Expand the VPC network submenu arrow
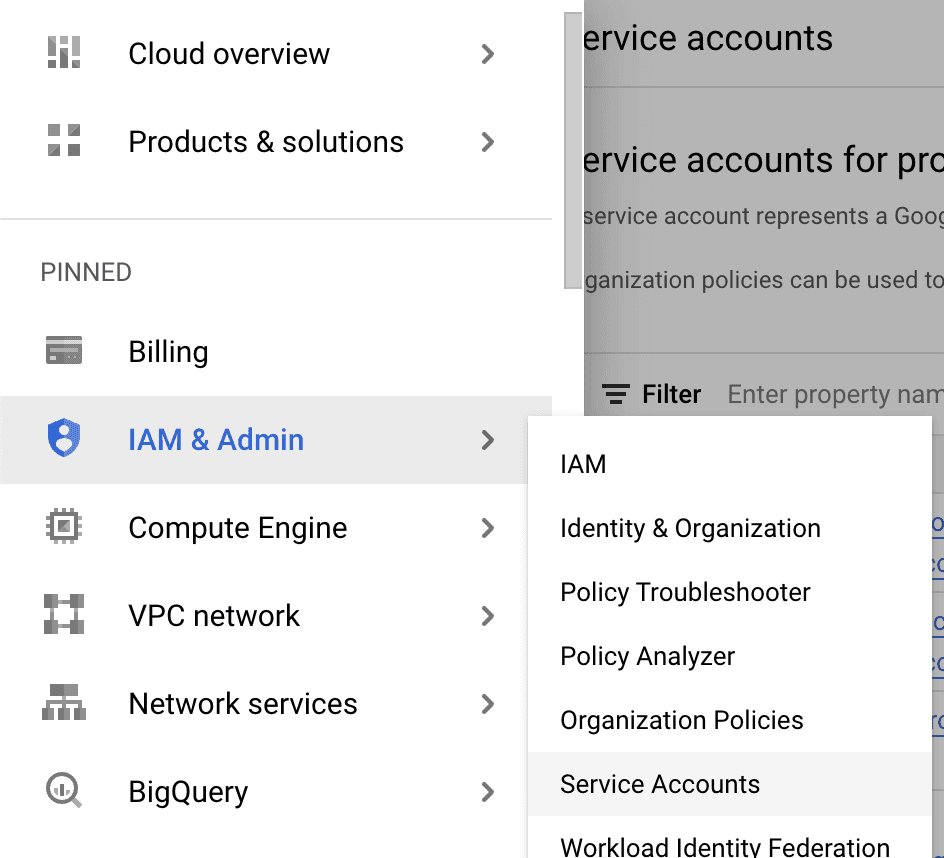Image resolution: width=944 pixels, height=858 pixels. coord(488,616)
